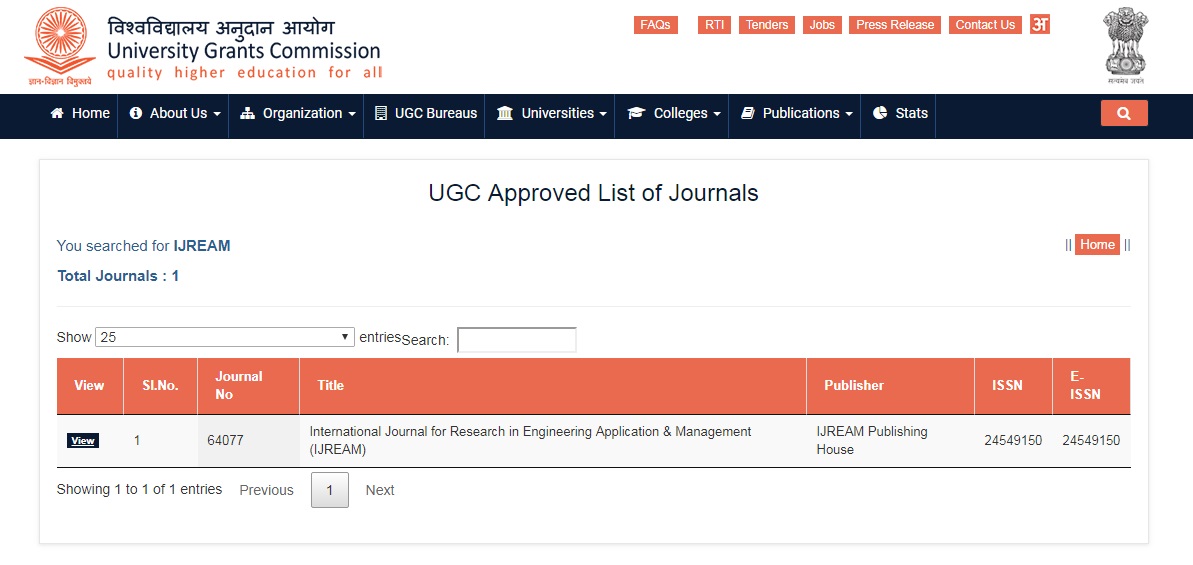Click the Indian national emblem image

[1125, 46]
